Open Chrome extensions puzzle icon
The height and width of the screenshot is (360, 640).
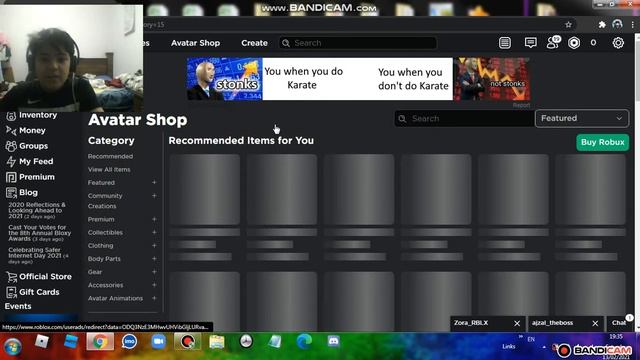[x=602, y=24]
